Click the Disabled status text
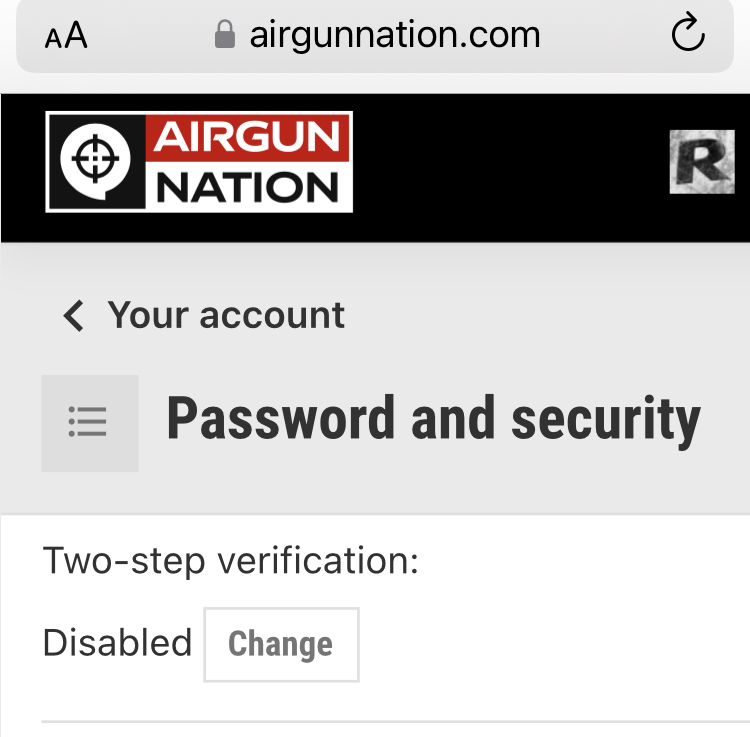The height and width of the screenshot is (737, 750). (x=117, y=642)
